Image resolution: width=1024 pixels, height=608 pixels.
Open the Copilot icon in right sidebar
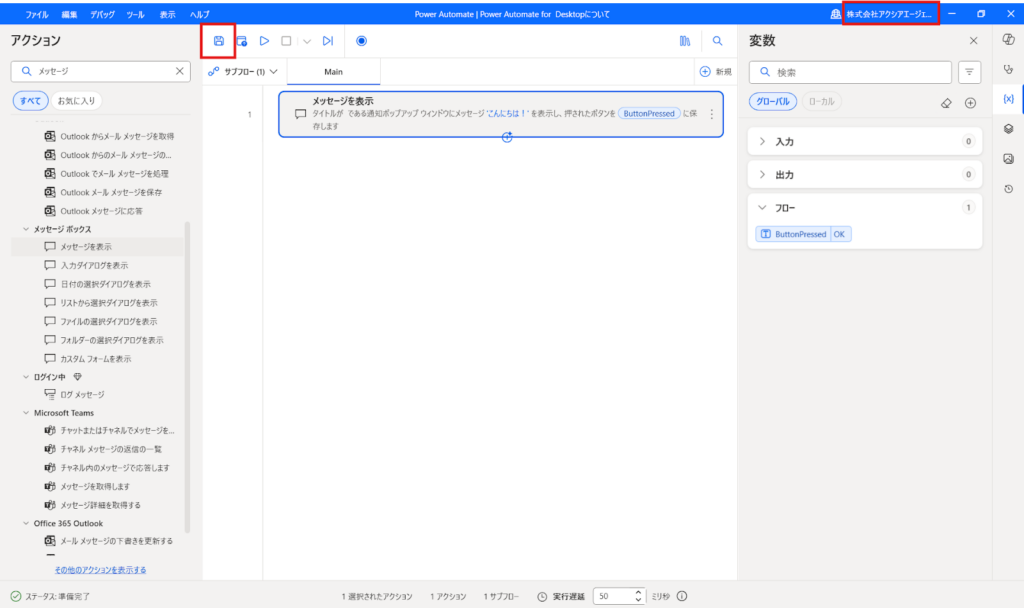1008,39
